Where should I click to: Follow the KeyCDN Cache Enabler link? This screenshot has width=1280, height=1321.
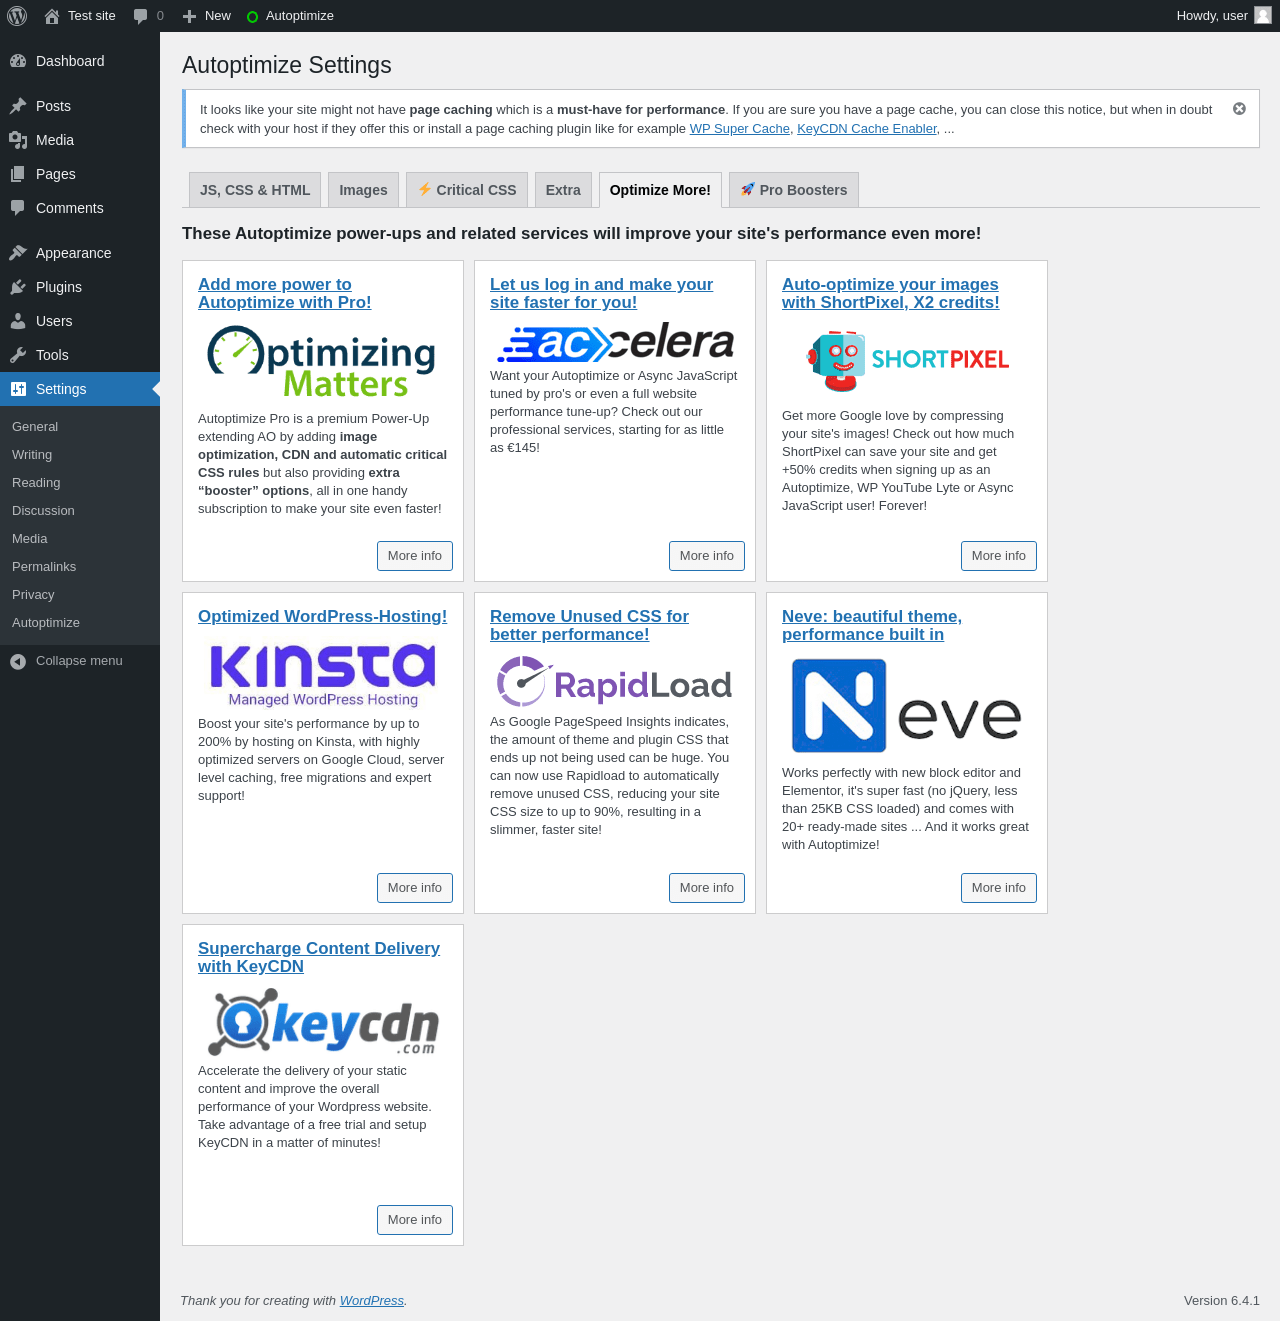[867, 129]
